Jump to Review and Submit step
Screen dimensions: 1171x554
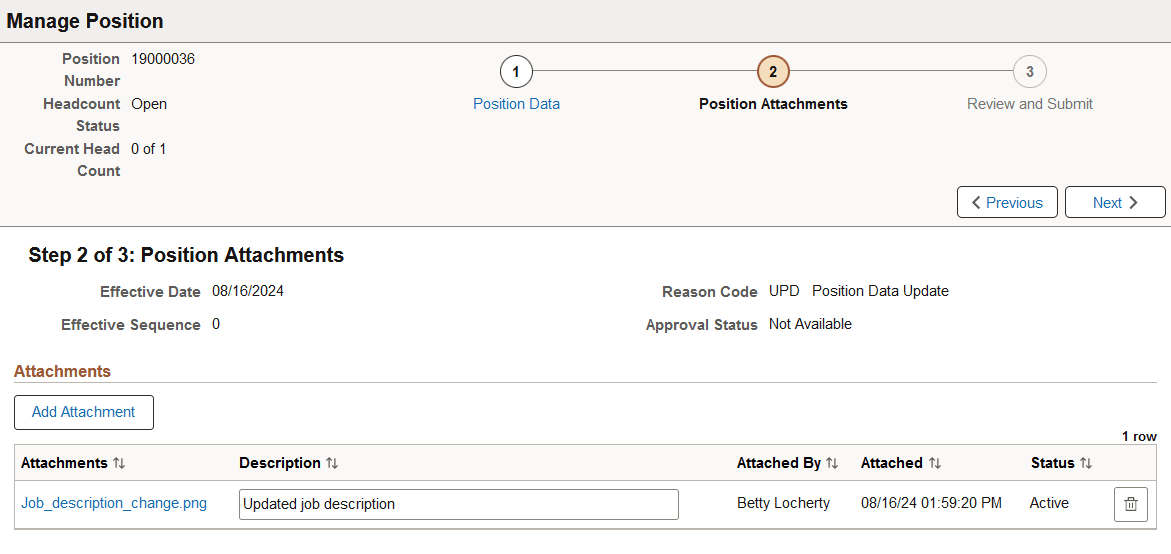(x=1029, y=104)
